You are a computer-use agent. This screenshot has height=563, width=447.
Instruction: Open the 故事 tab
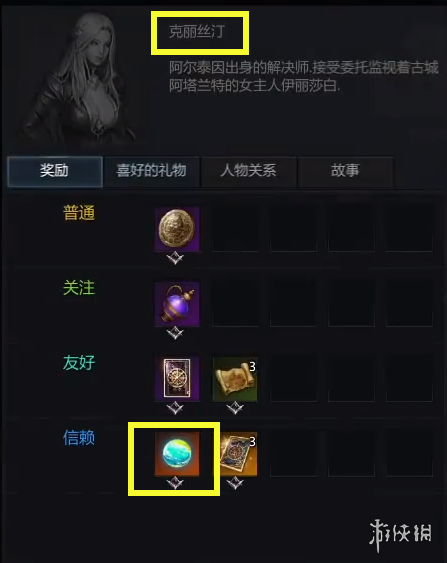coord(345,172)
